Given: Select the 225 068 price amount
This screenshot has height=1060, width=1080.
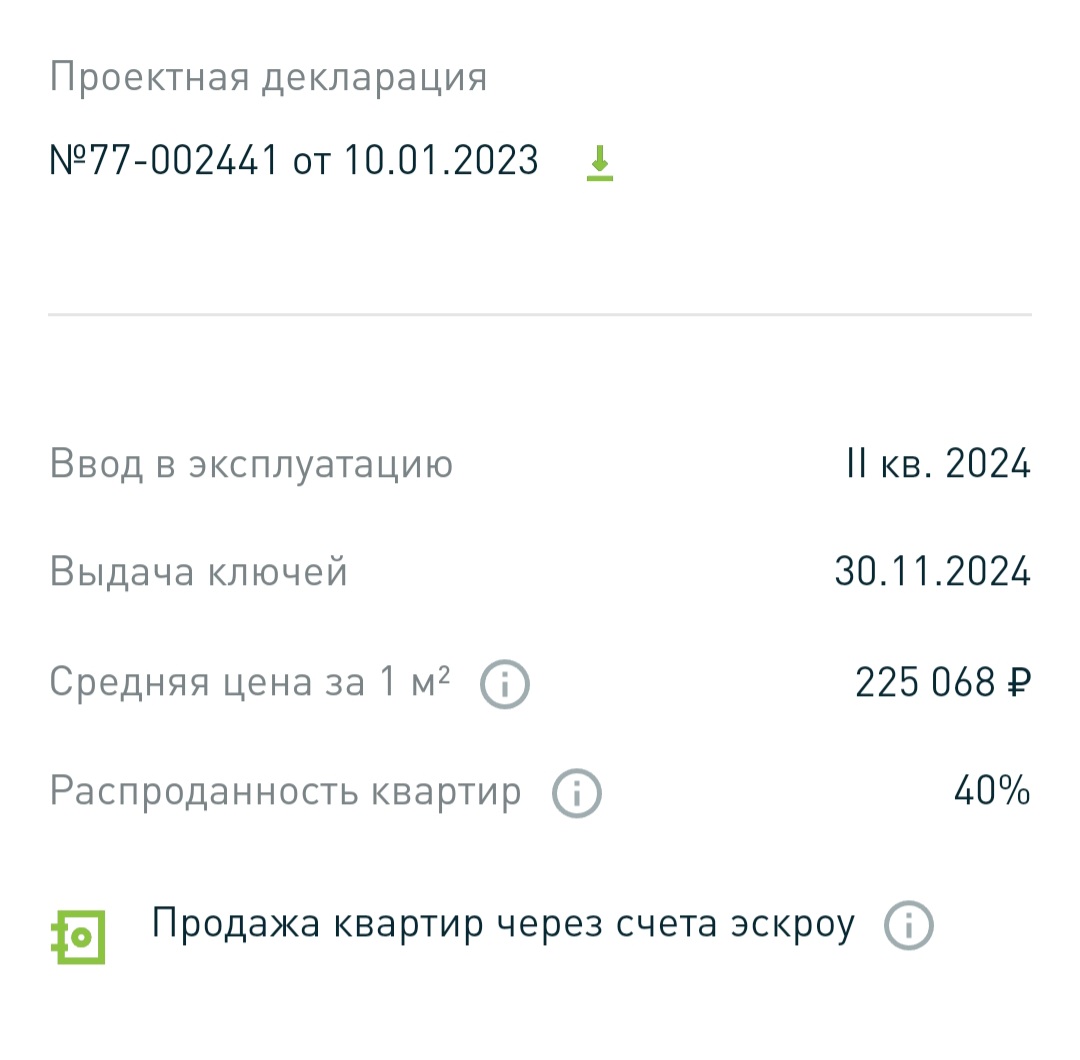Looking at the screenshot, I should [925, 683].
